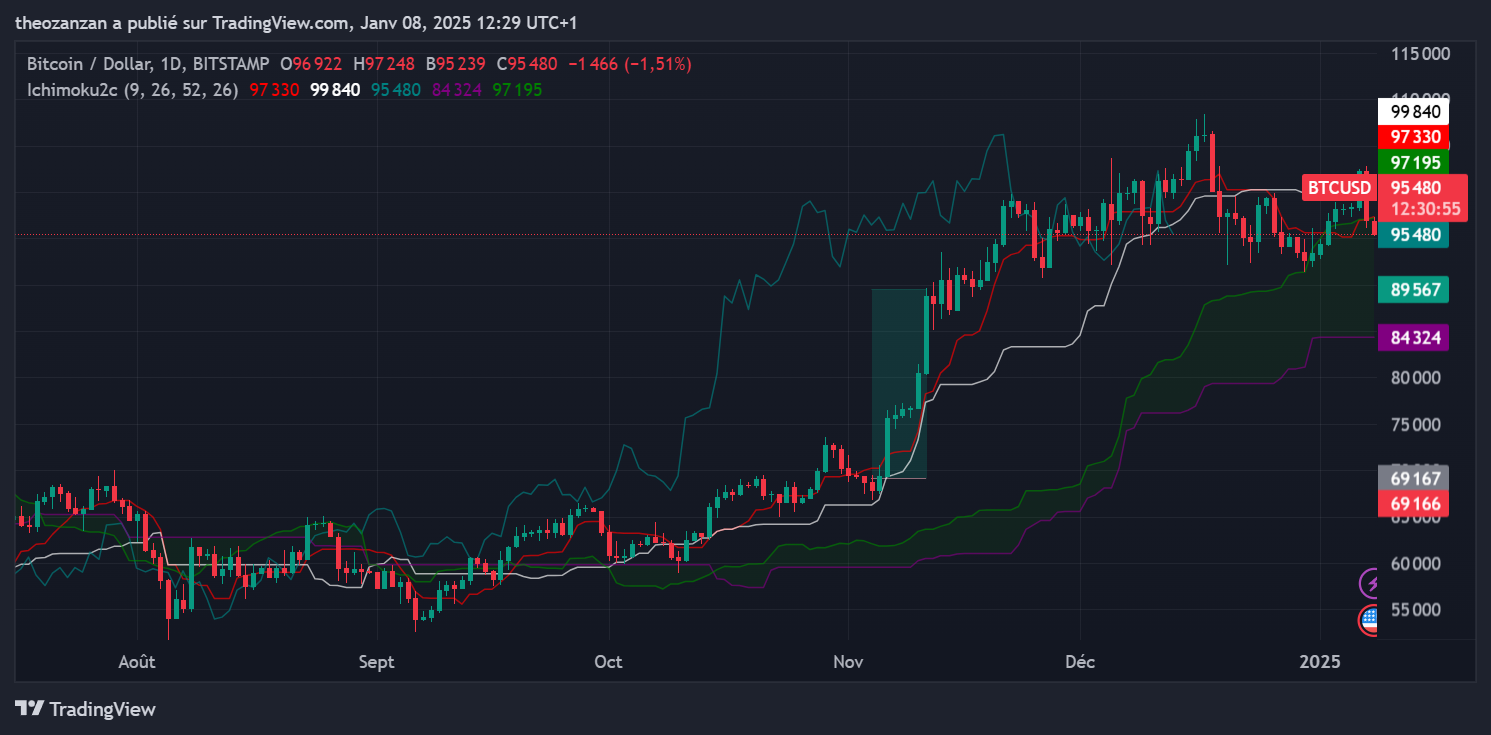Click the 2025 label on time axis
The height and width of the screenshot is (735, 1491).
(x=1319, y=662)
